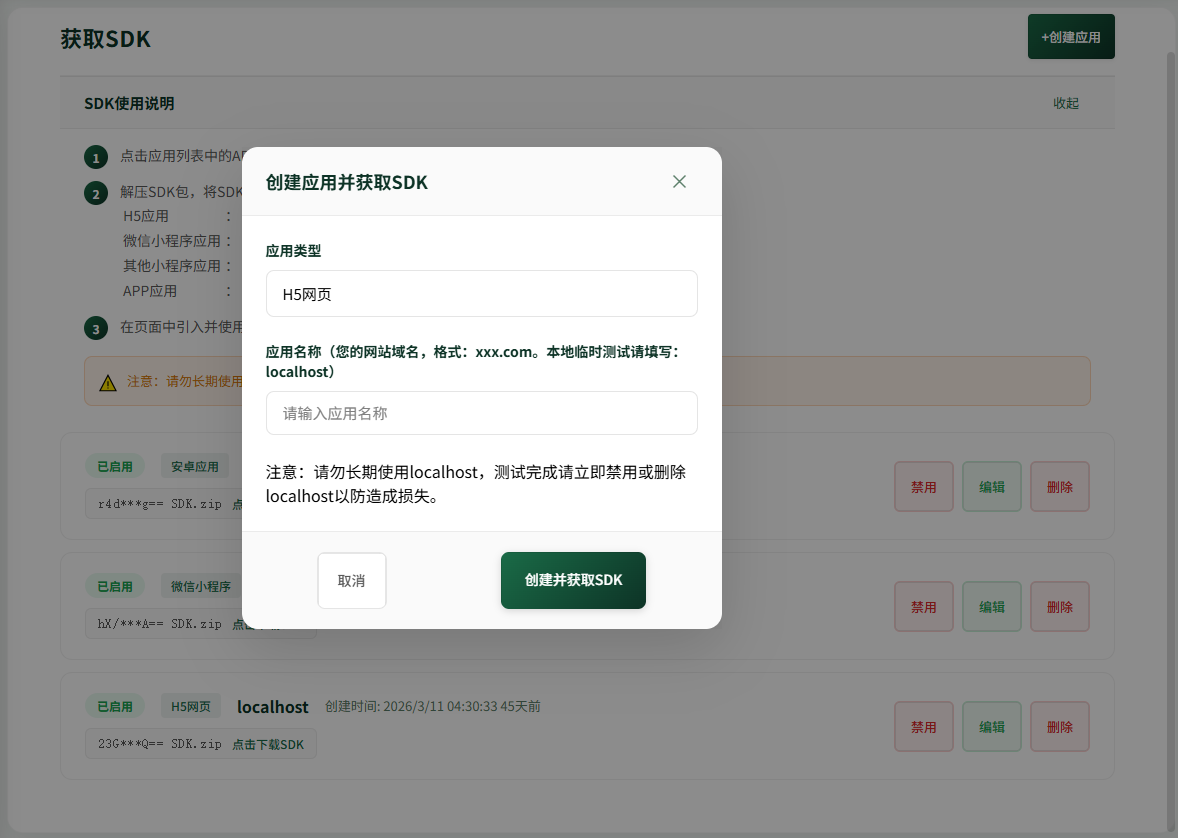Click the +创建应用 button at top right
The image size is (1178, 838).
pyautogui.click(x=1070, y=35)
